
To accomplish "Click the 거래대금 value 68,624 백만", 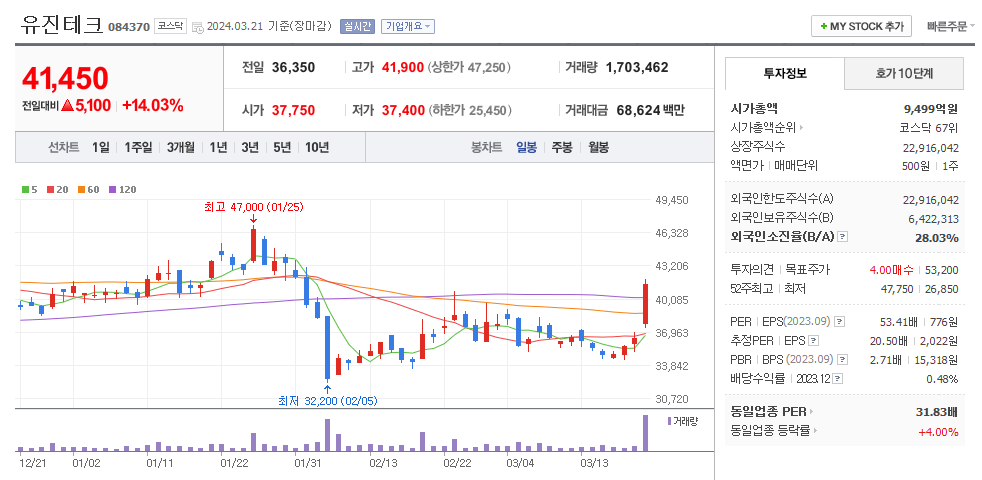I will pyautogui.click(x=651, y=110).
